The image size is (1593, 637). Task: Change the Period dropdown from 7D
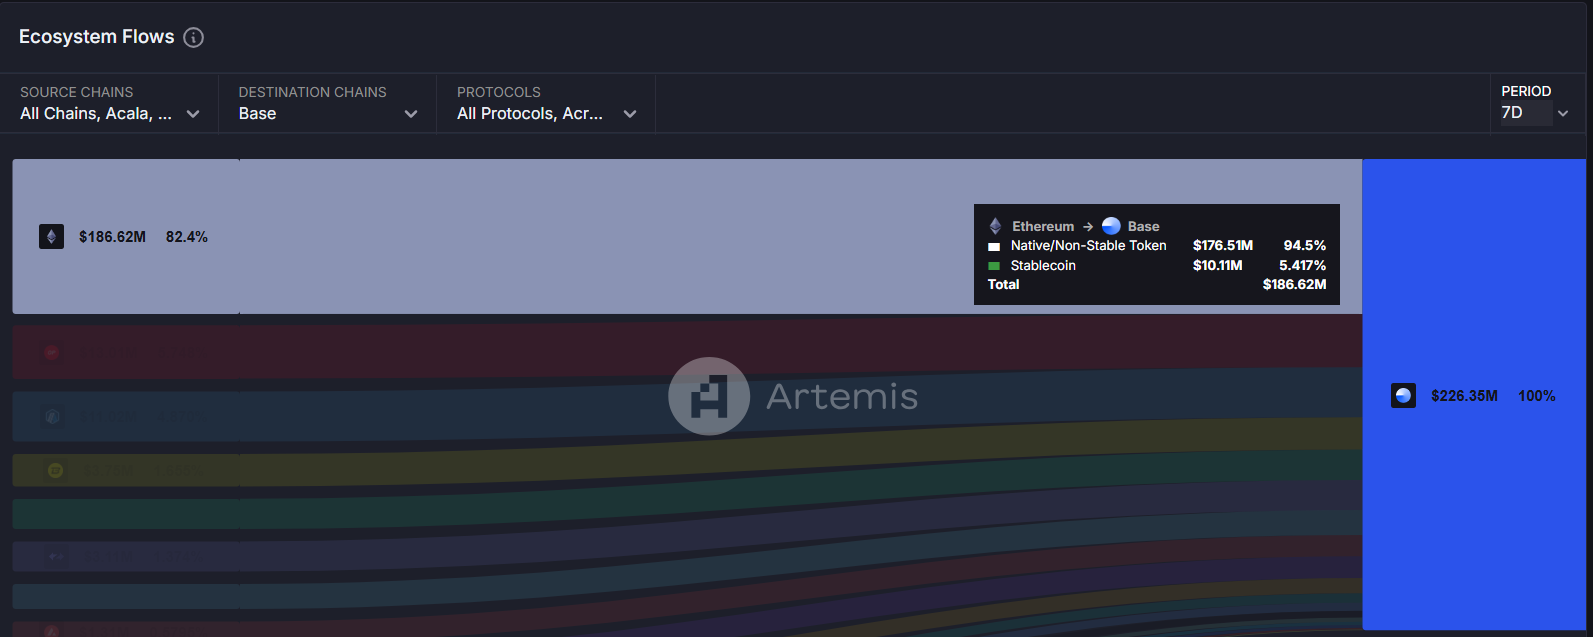coord(1535,103)
